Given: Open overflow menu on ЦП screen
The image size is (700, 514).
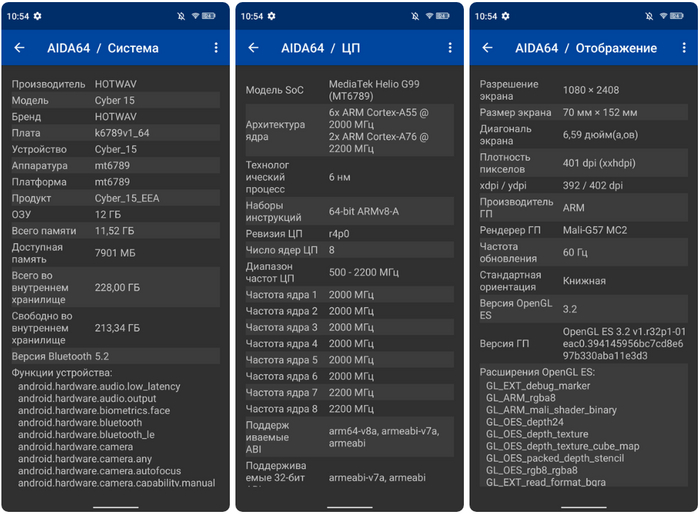Looking at the screenshot, I should coord(450,48).
